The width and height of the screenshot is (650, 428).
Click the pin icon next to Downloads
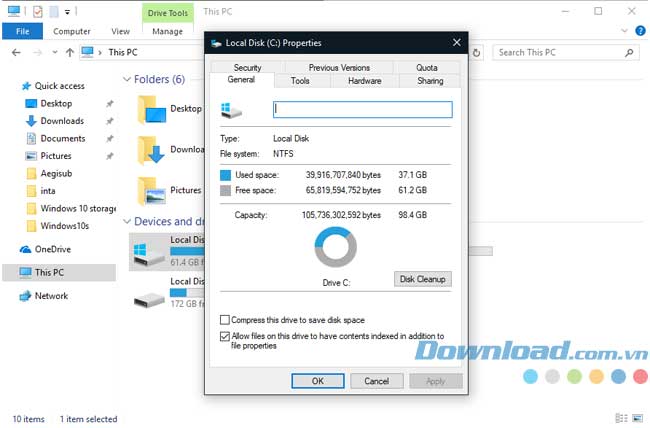(x=109, y=121)
